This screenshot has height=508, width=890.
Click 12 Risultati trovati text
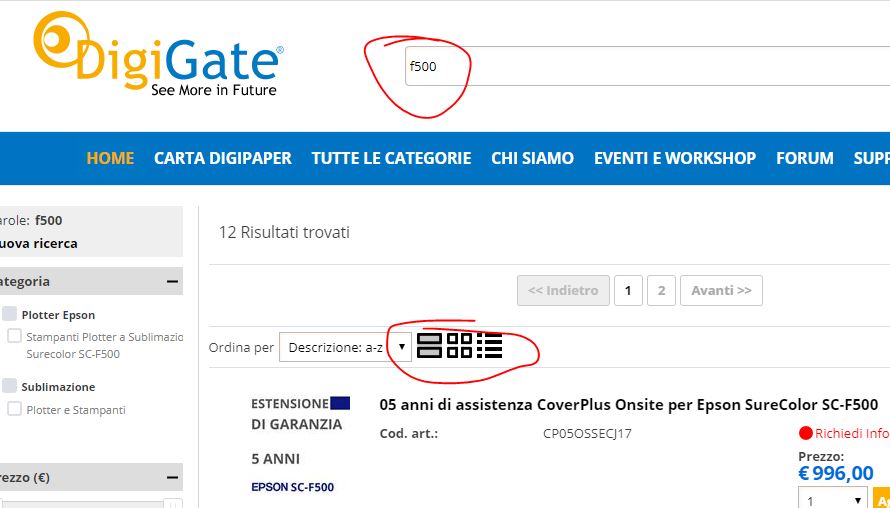pos(284,232)
